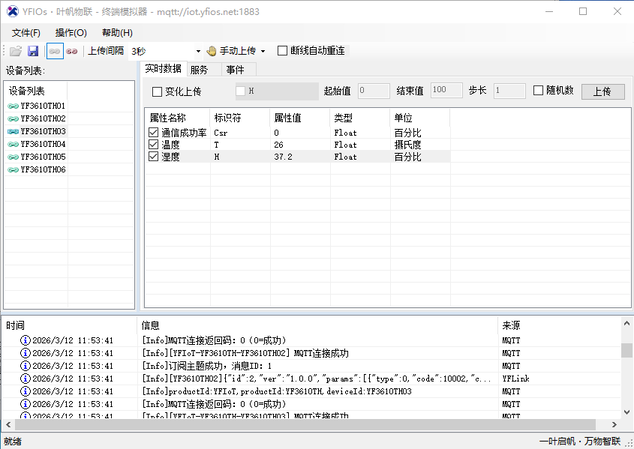The image size is (634, 449).
Task: Click info icon of 订阅主题成功 log row
Action: point(25,366)
